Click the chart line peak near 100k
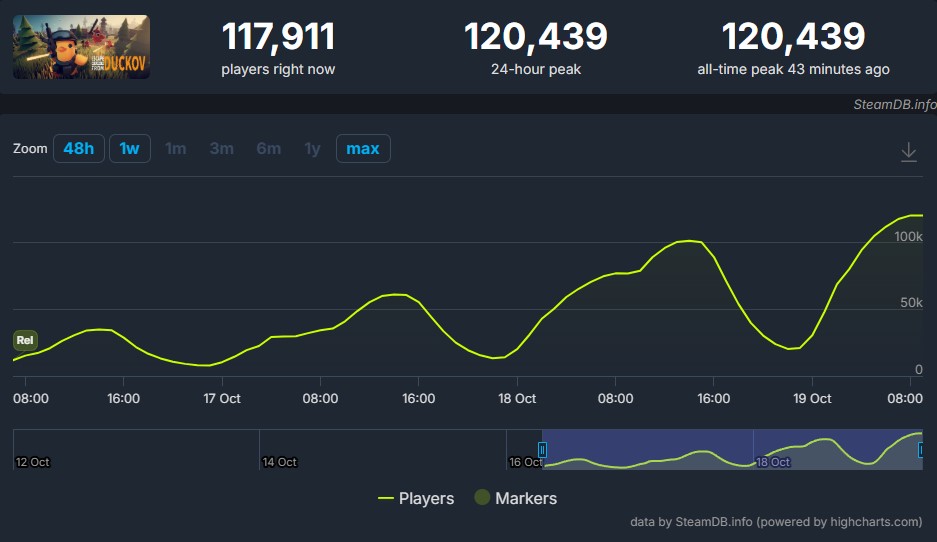The image size is (937, 542). tap(688, 241)
